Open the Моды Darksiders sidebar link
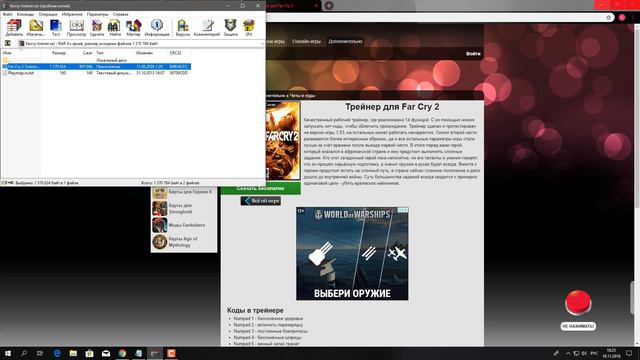This screenshot has height=360, width=640. point(184,225)
